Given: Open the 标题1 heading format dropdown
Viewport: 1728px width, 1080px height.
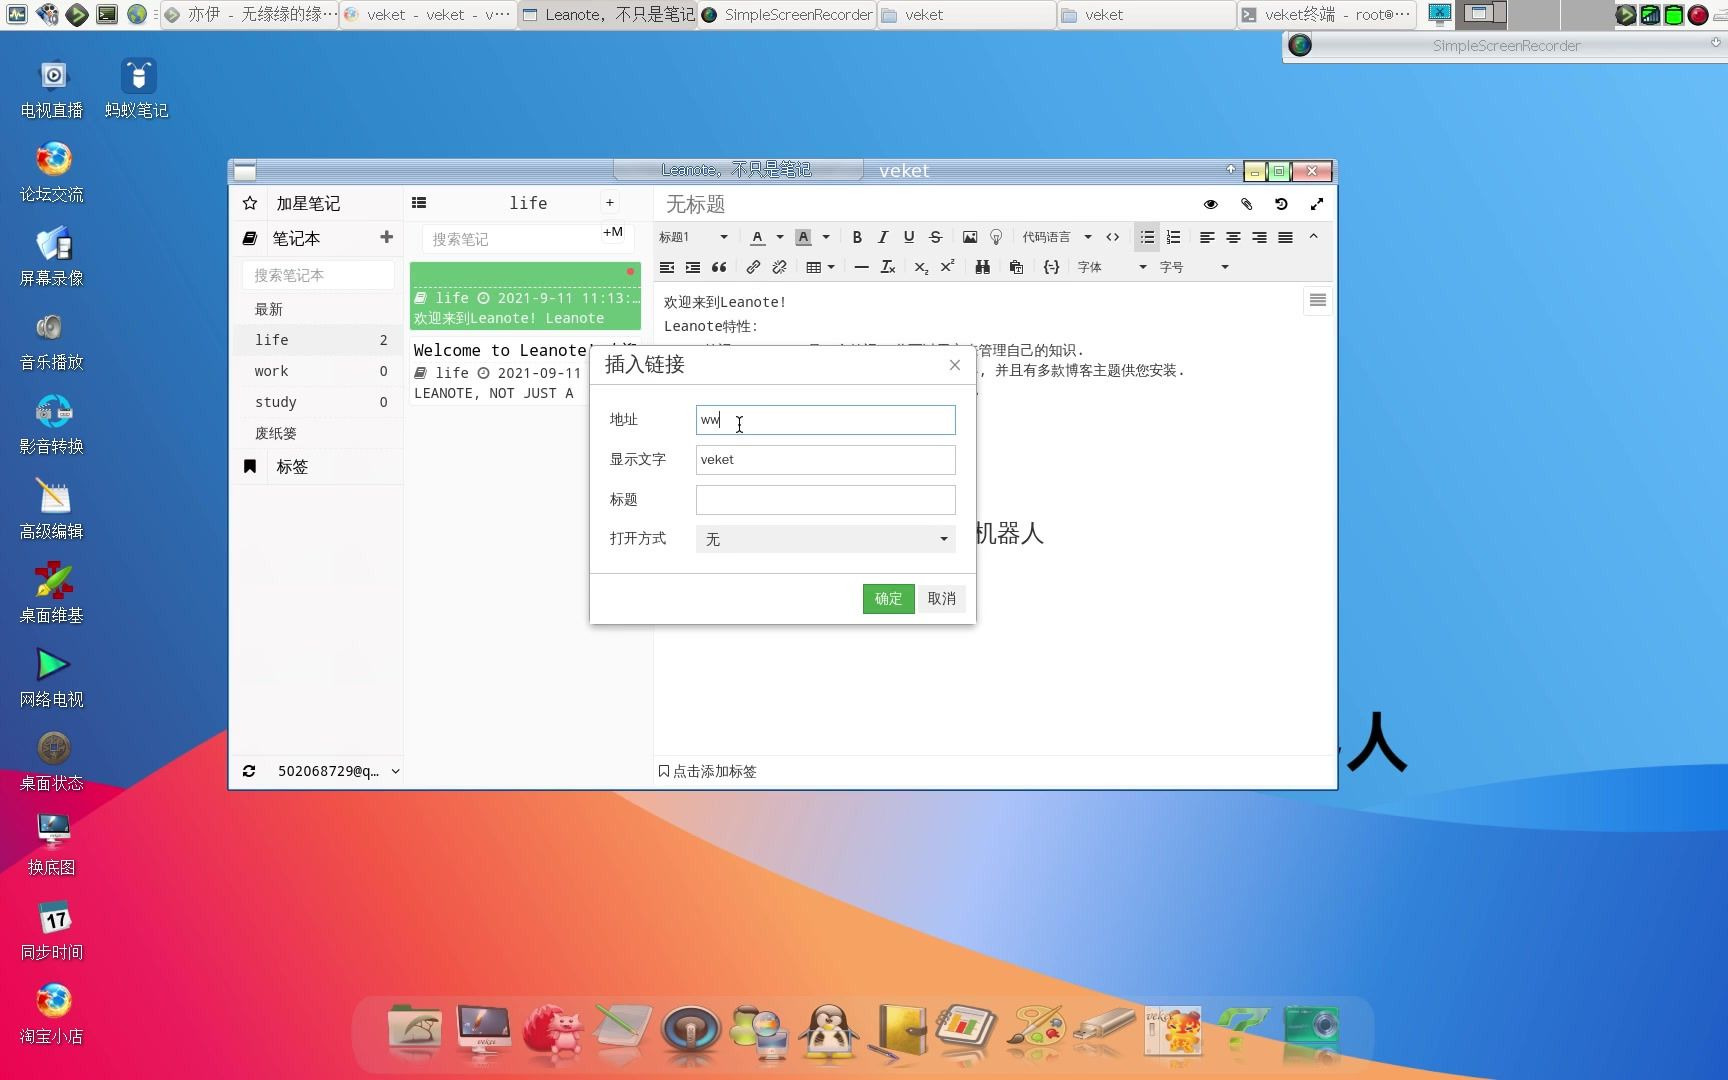Looking at the screenshot, I should click(x=693, y=237).
